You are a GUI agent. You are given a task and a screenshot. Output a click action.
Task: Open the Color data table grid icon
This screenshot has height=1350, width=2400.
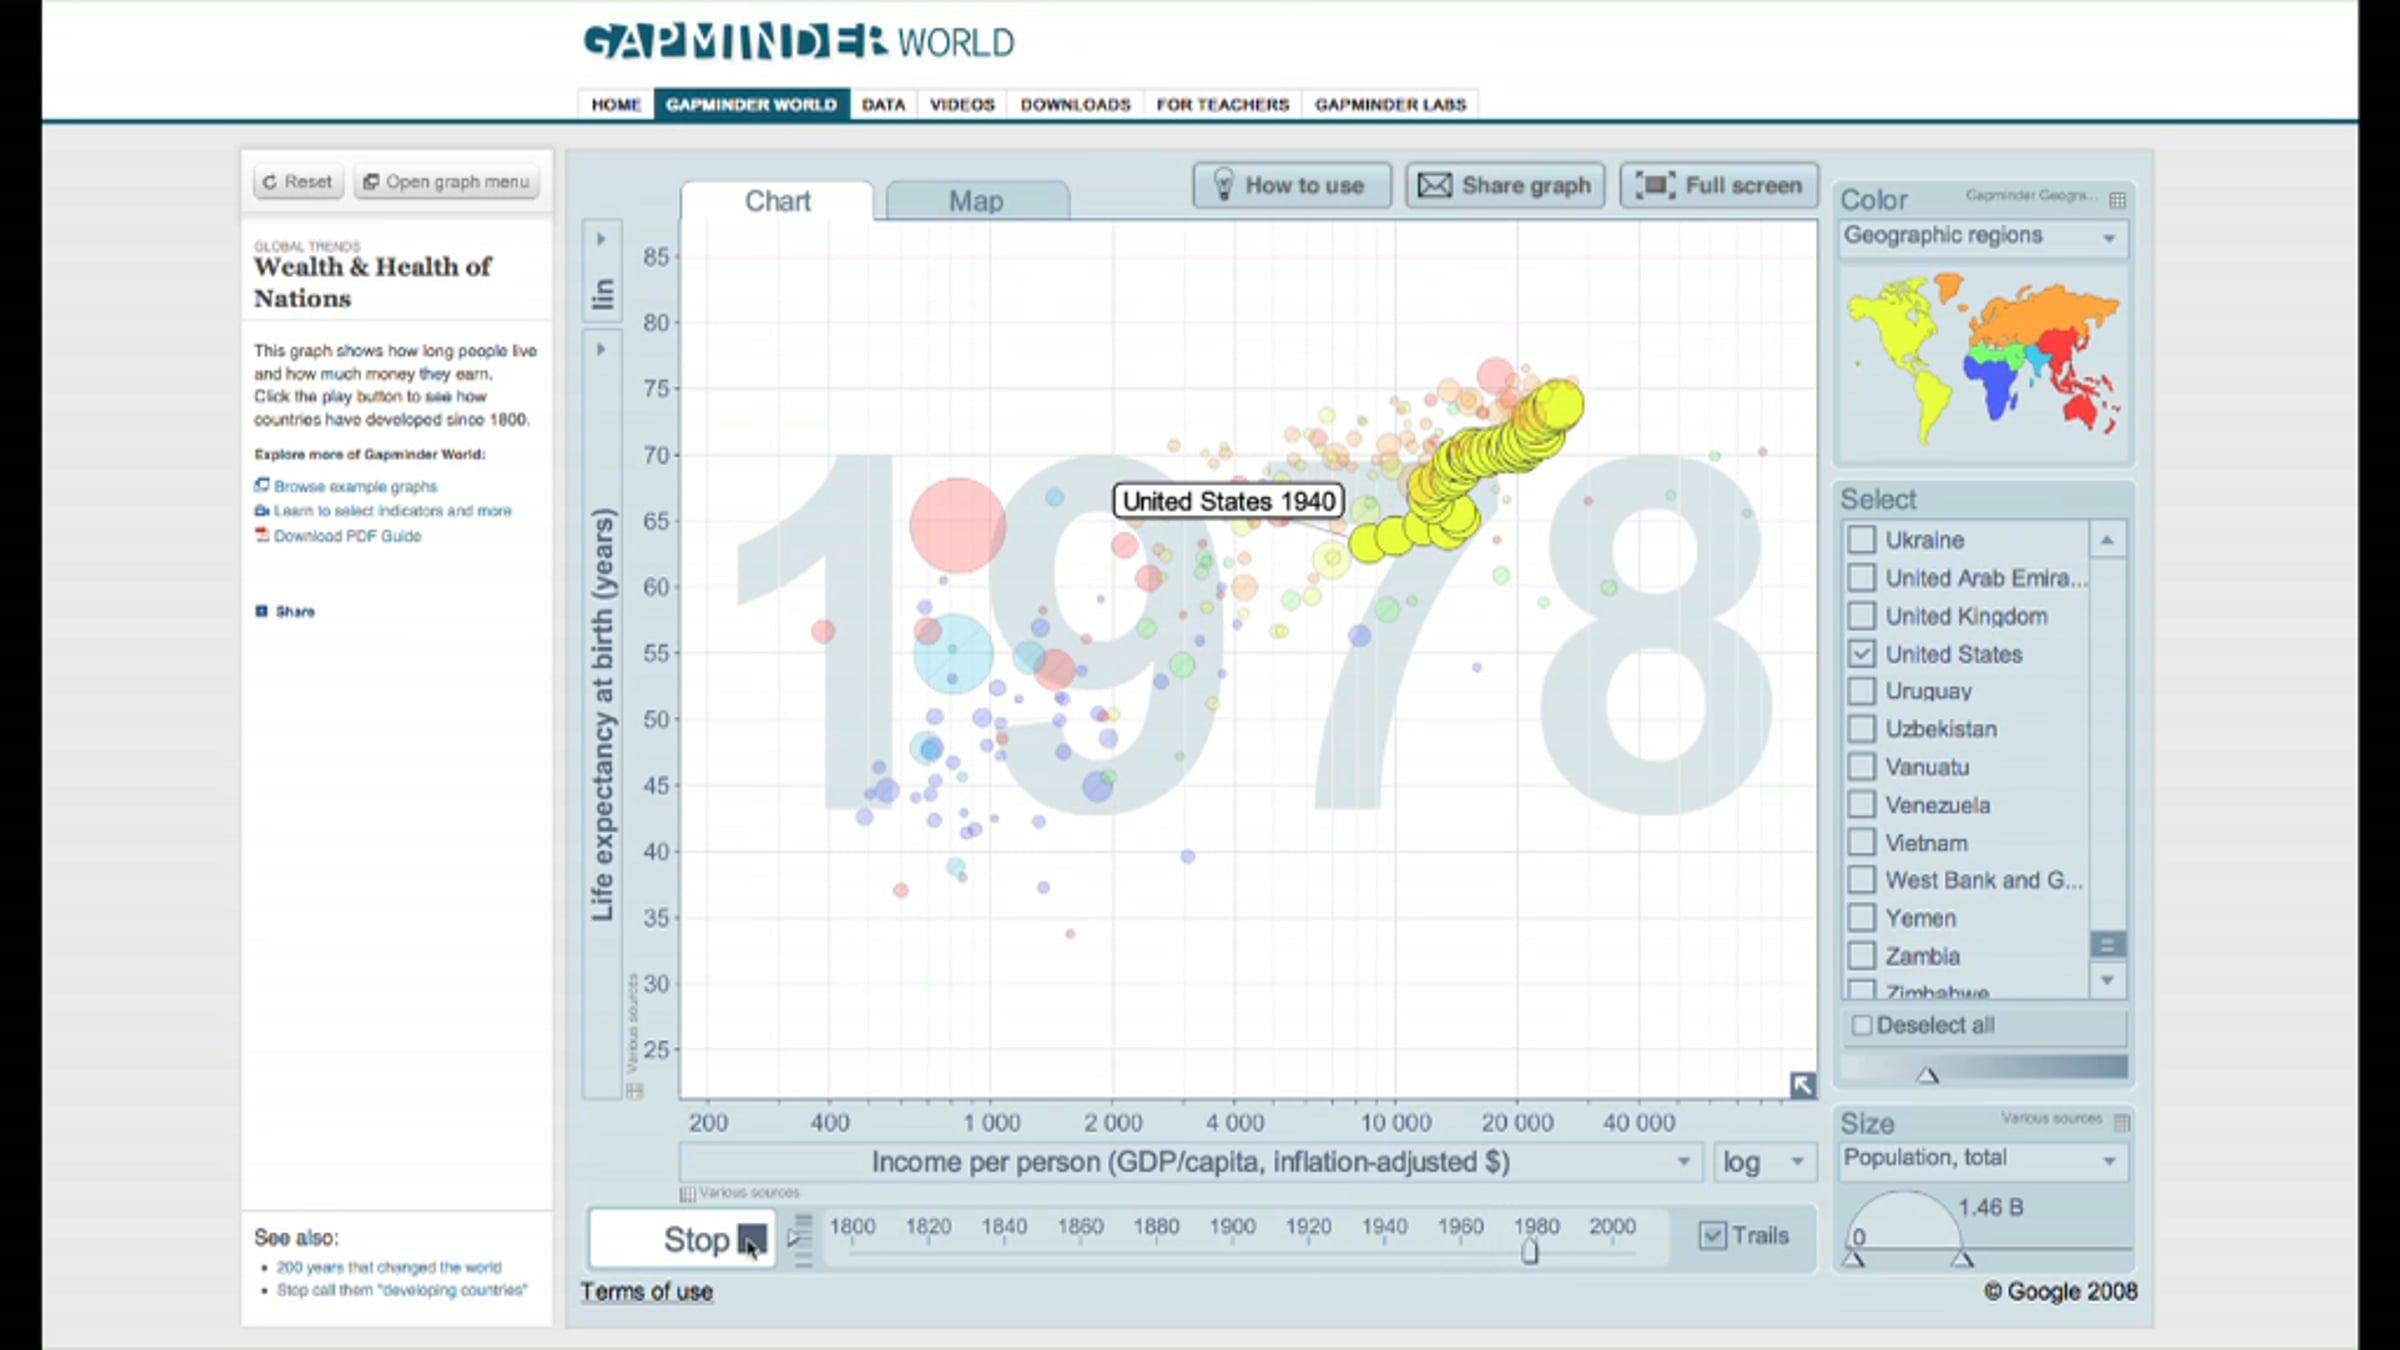click(2117, 200)
